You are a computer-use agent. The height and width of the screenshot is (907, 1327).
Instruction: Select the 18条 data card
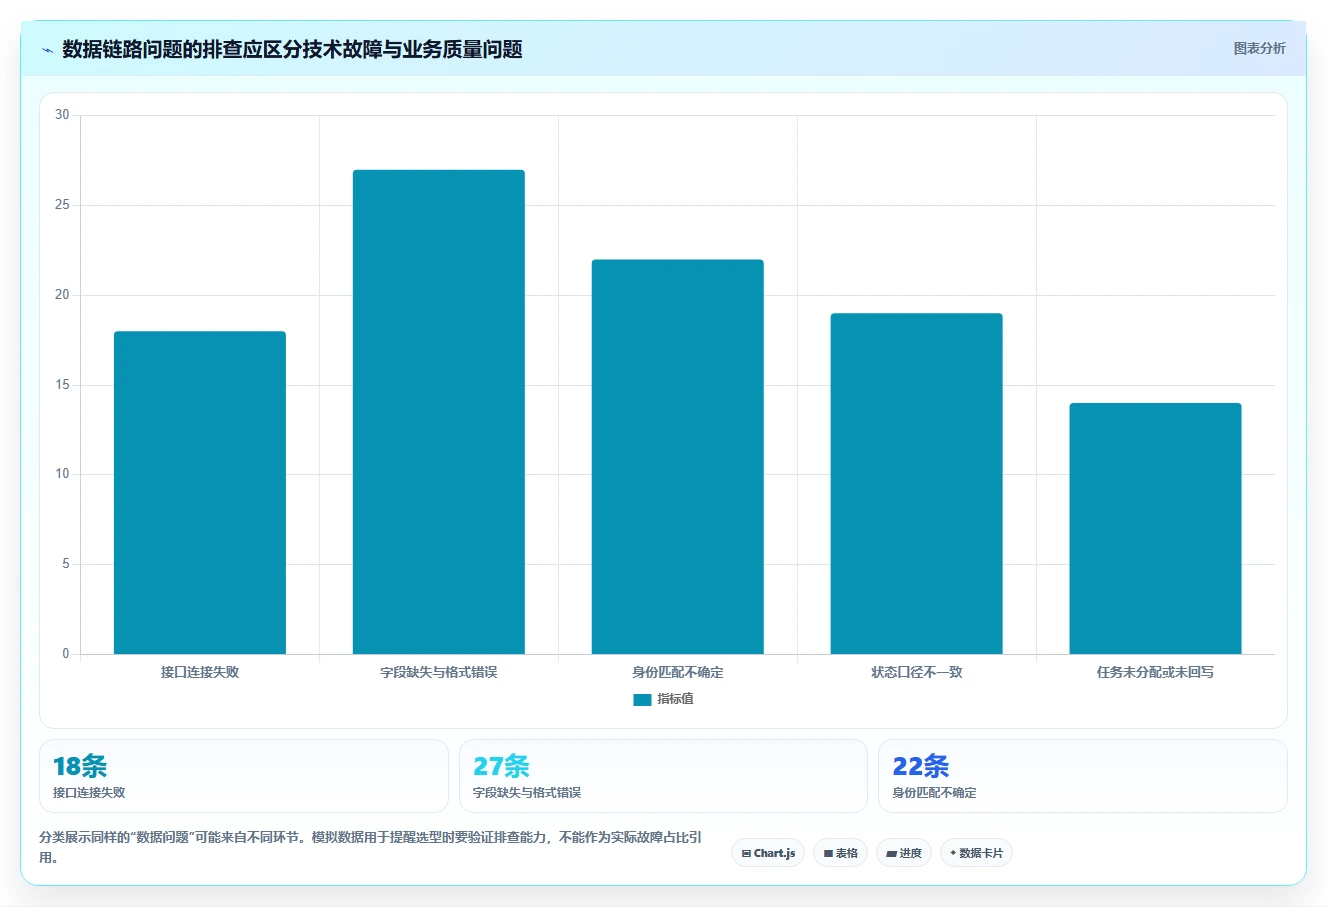(244, 776)
